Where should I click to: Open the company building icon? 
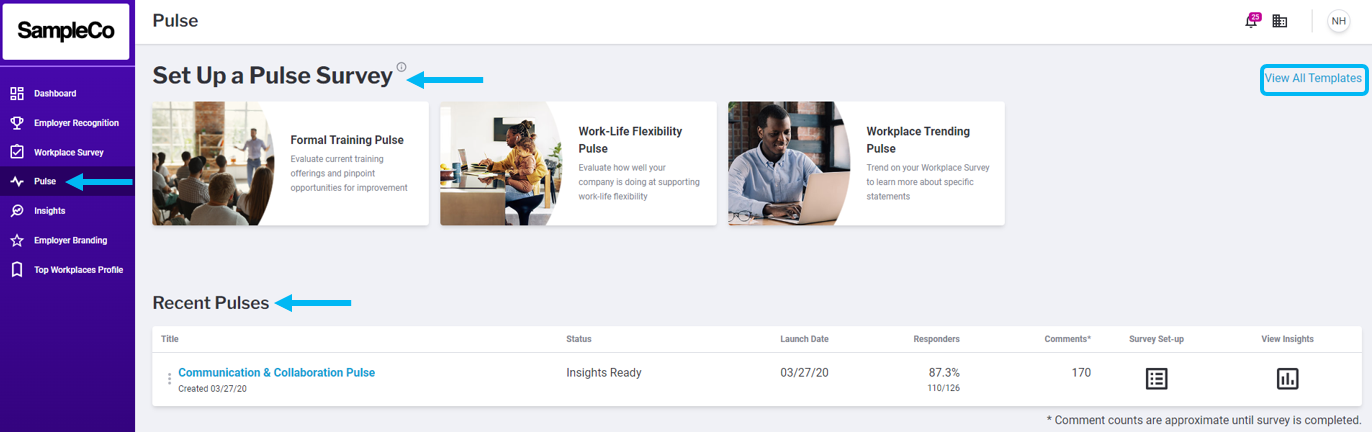pyautogui.click(x=1279, y=21)
